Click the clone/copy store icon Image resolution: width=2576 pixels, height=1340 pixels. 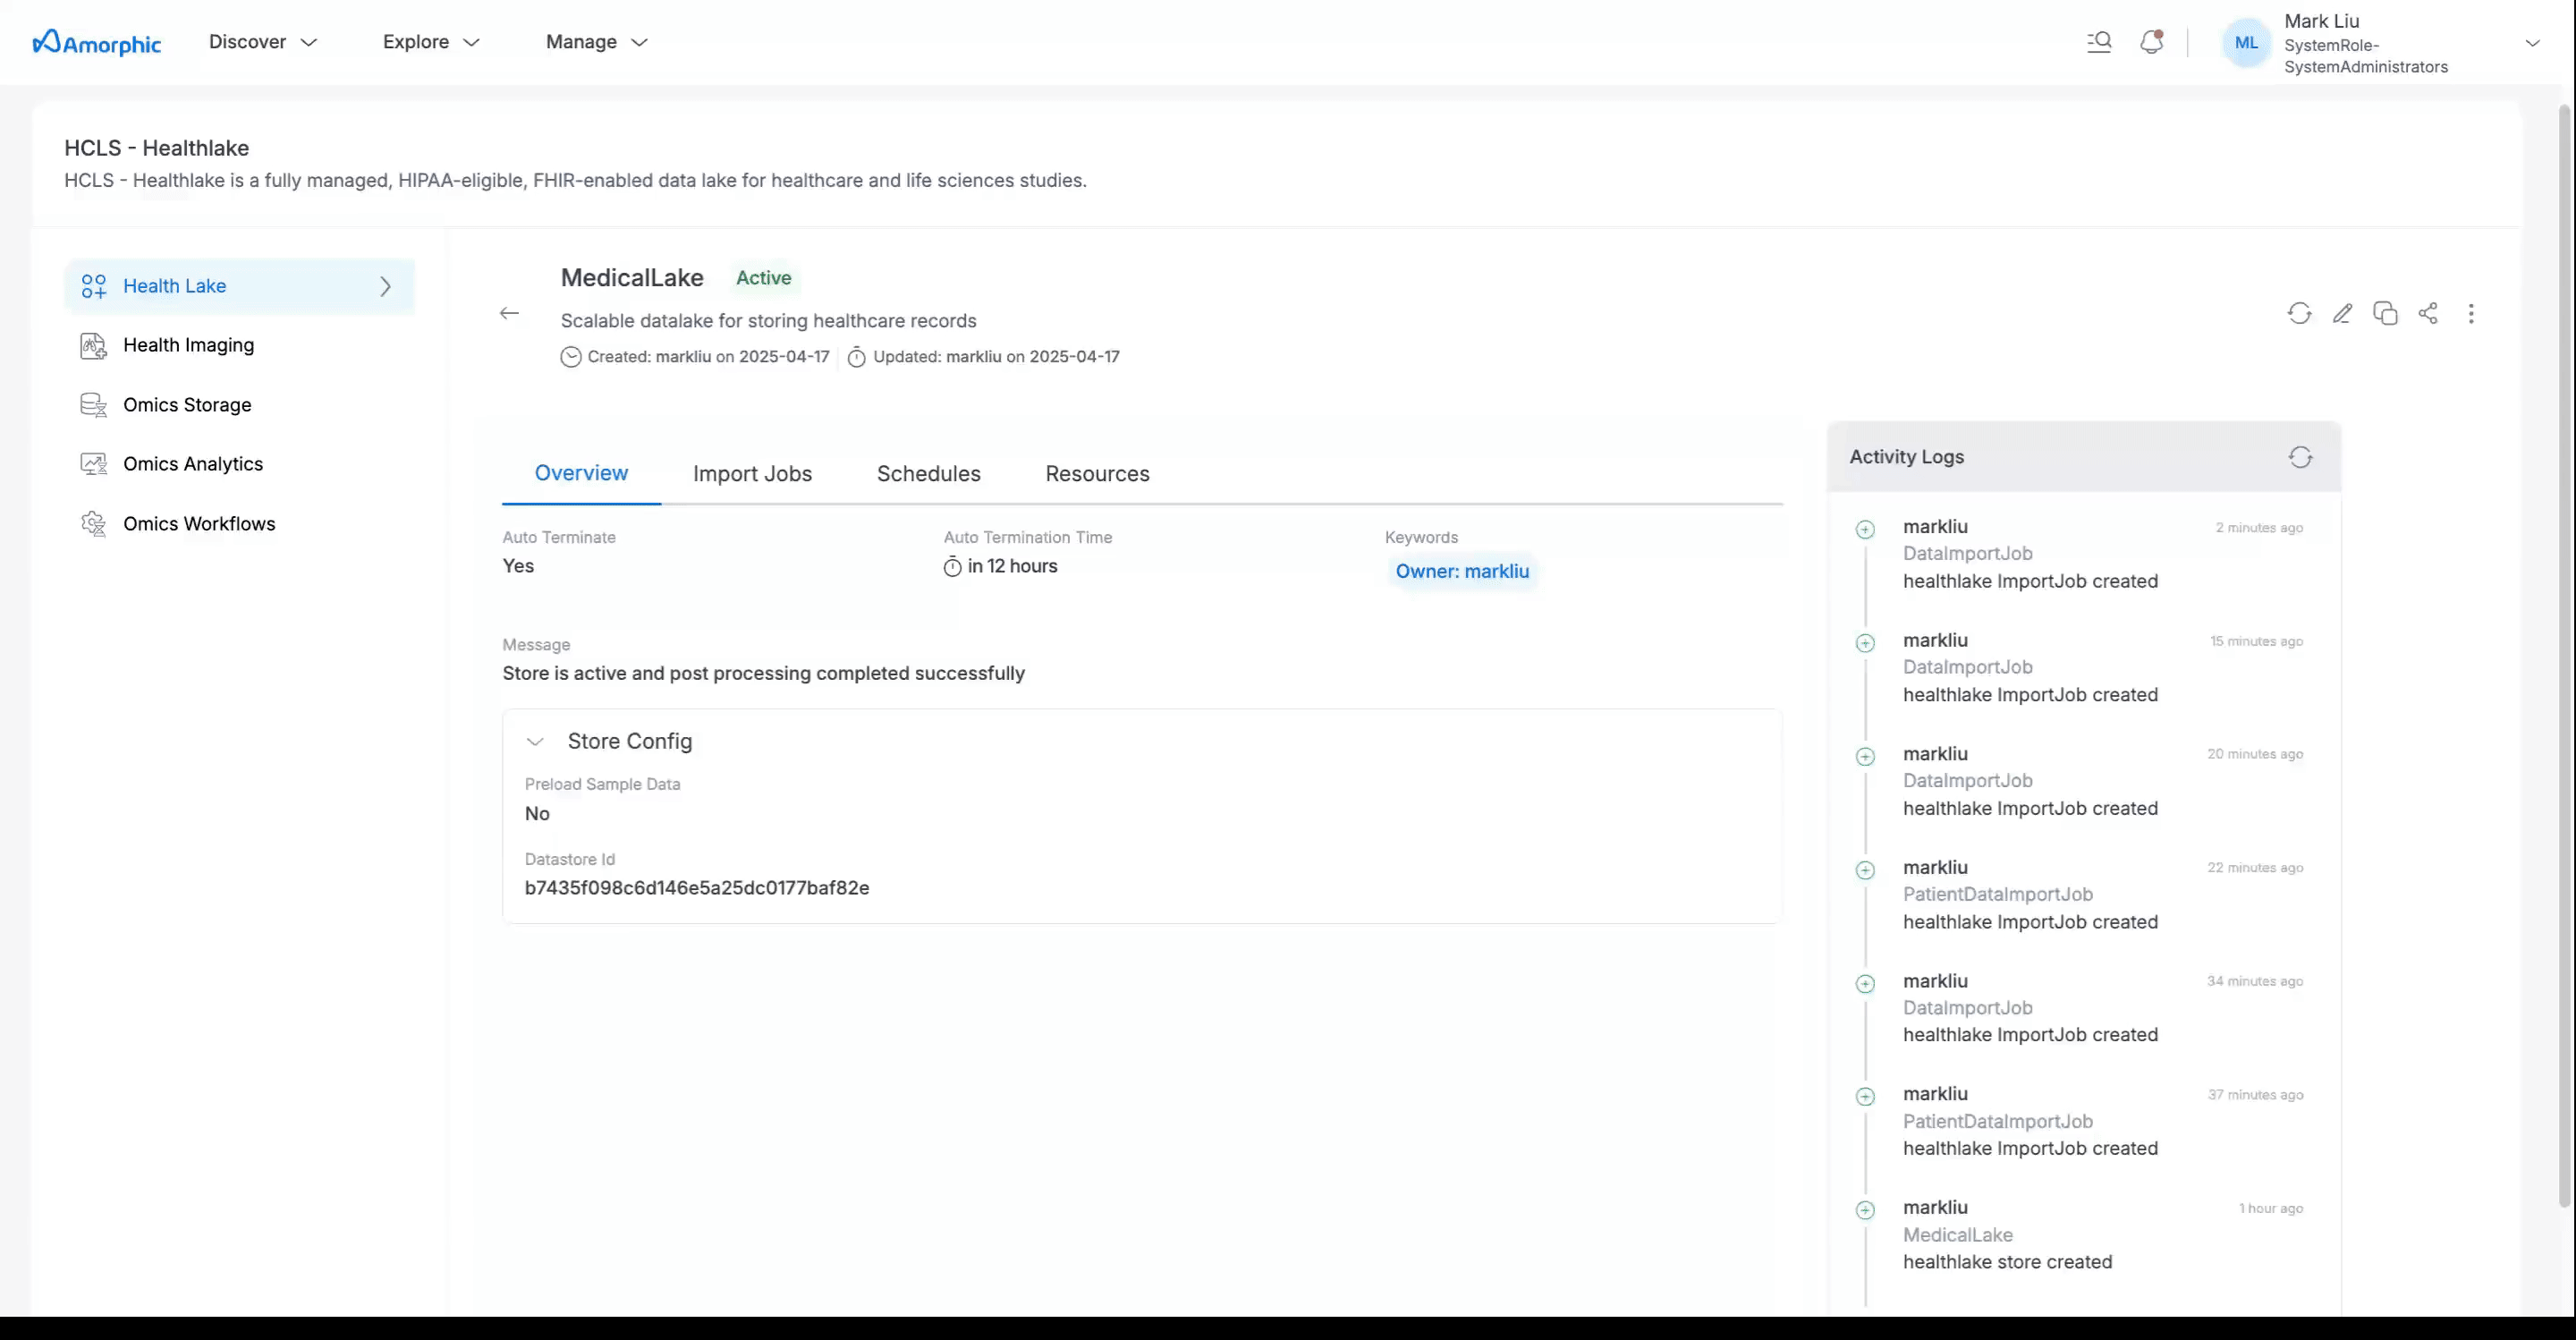tap(2385, 313)
